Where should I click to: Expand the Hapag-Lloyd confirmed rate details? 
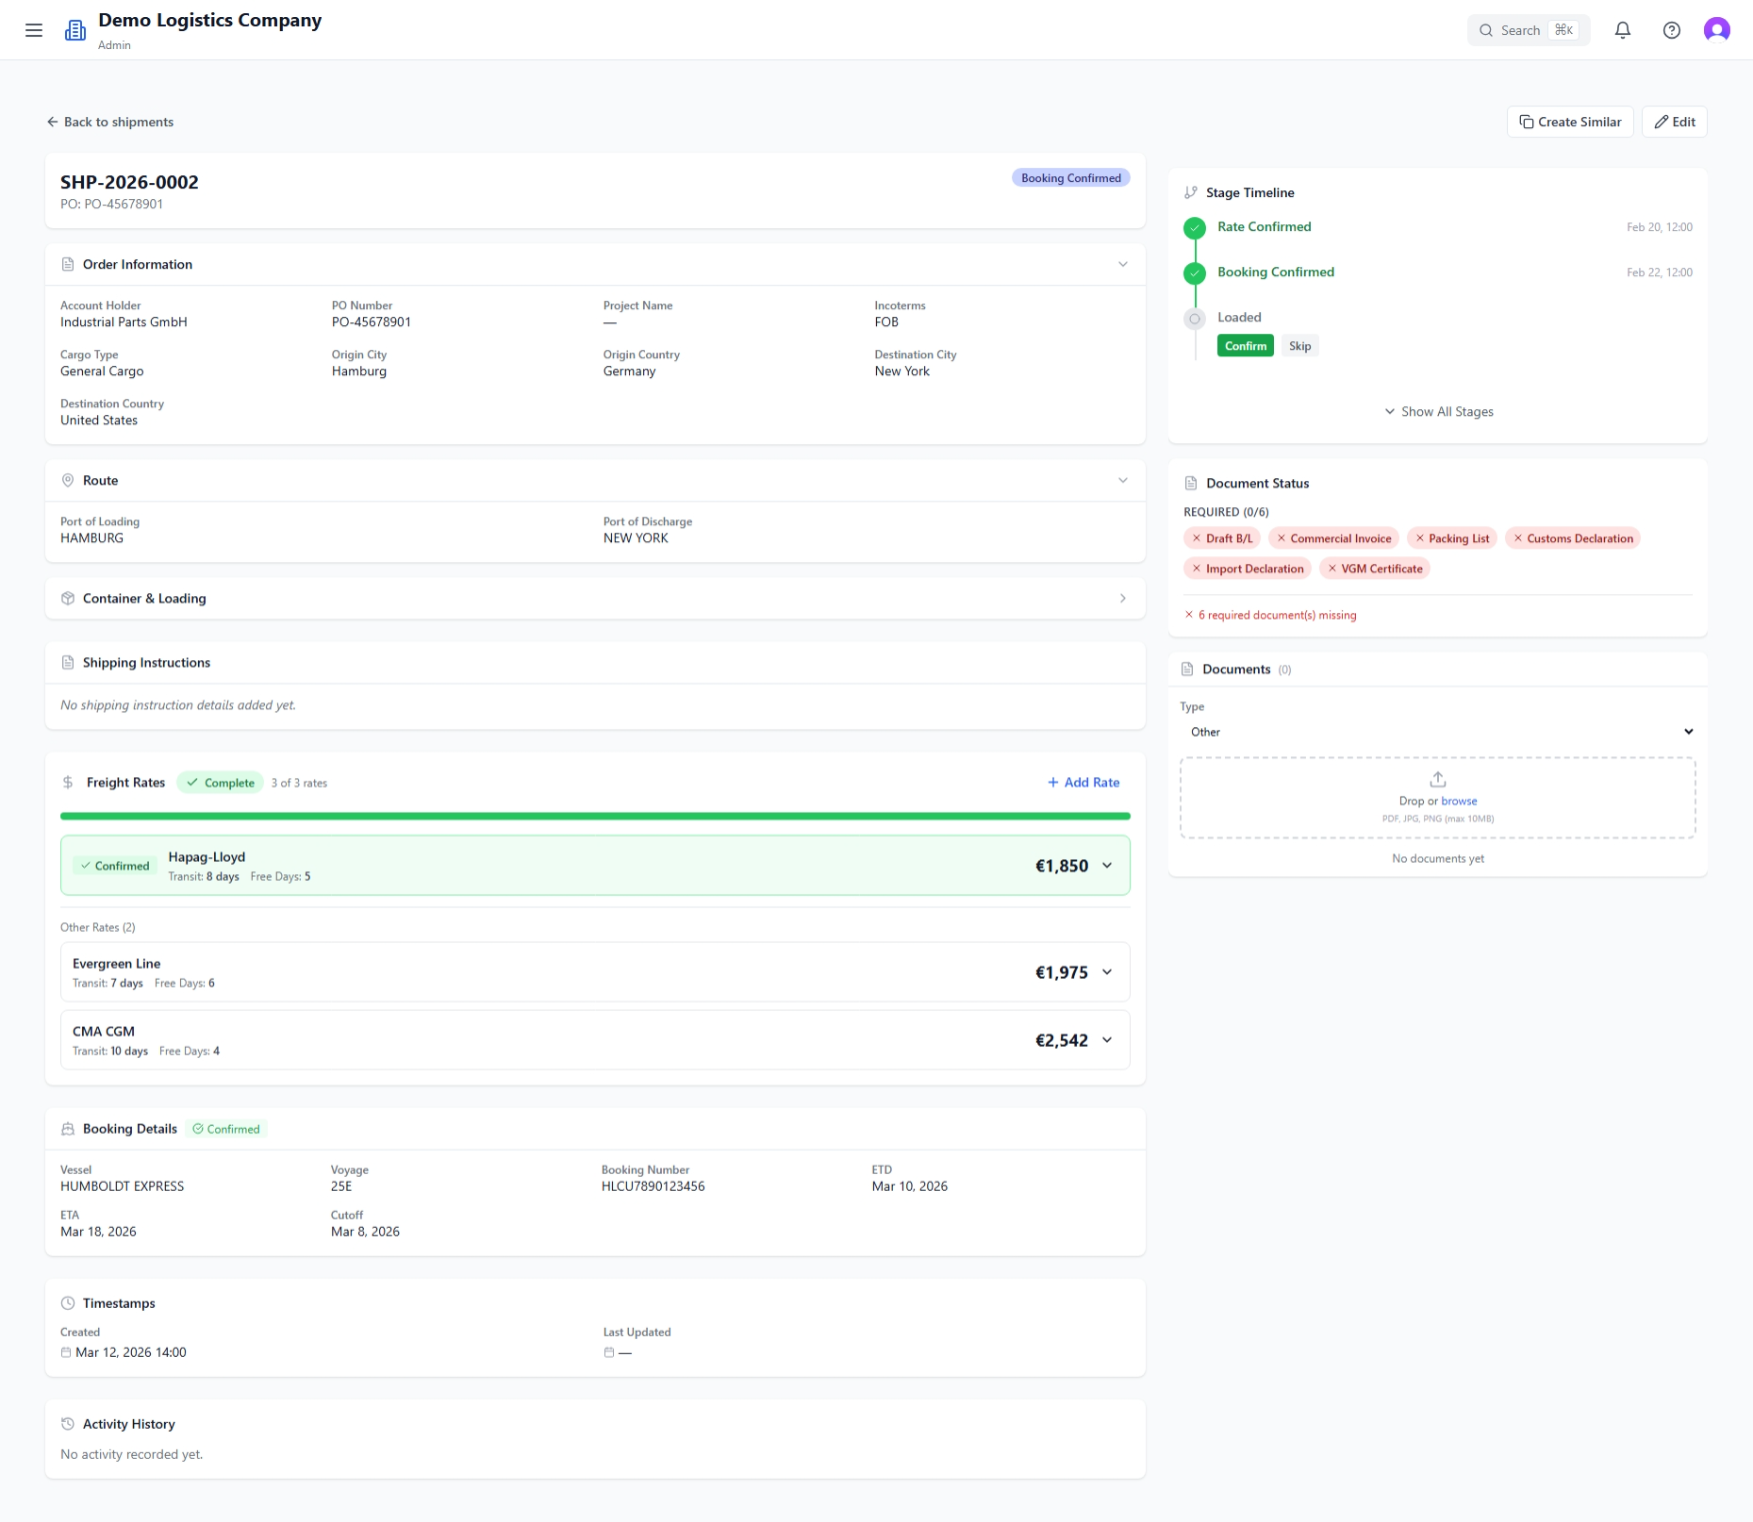click(1107, 866)
